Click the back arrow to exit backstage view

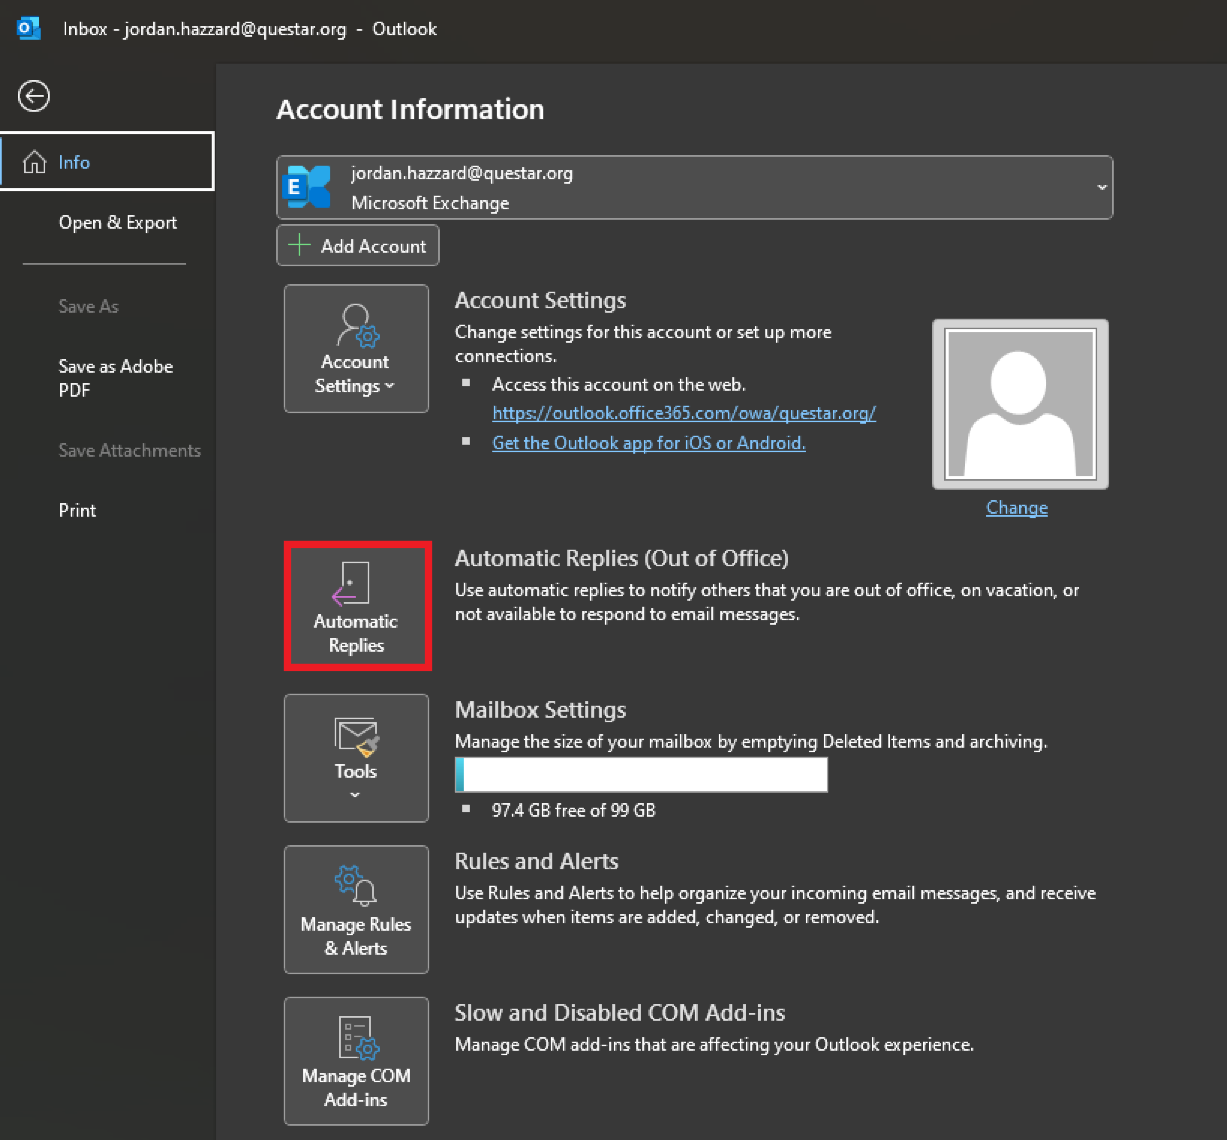[x=34, y=96]
